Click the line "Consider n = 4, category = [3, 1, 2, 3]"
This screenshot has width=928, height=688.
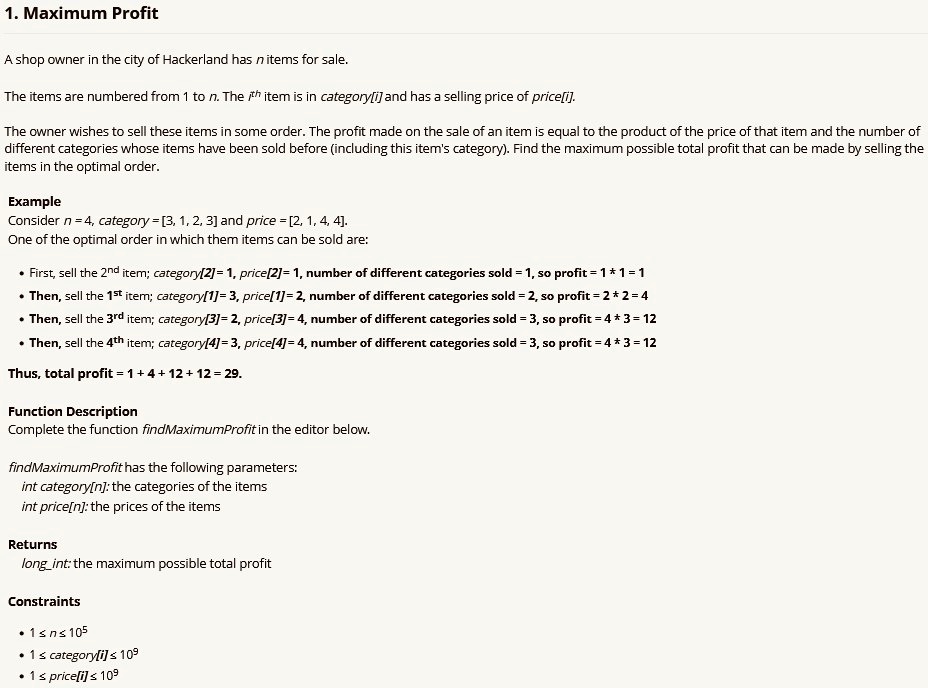point(178,220)
